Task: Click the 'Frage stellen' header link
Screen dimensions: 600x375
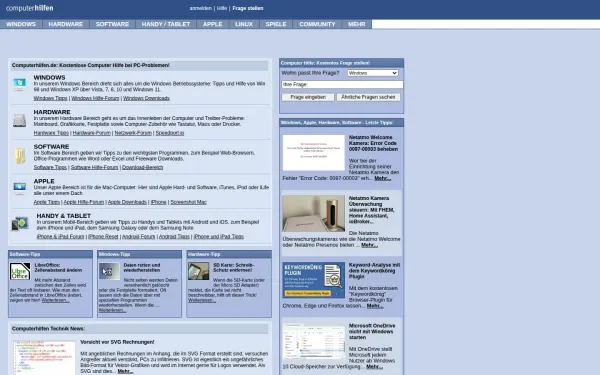Action: (x=248, y=8)
